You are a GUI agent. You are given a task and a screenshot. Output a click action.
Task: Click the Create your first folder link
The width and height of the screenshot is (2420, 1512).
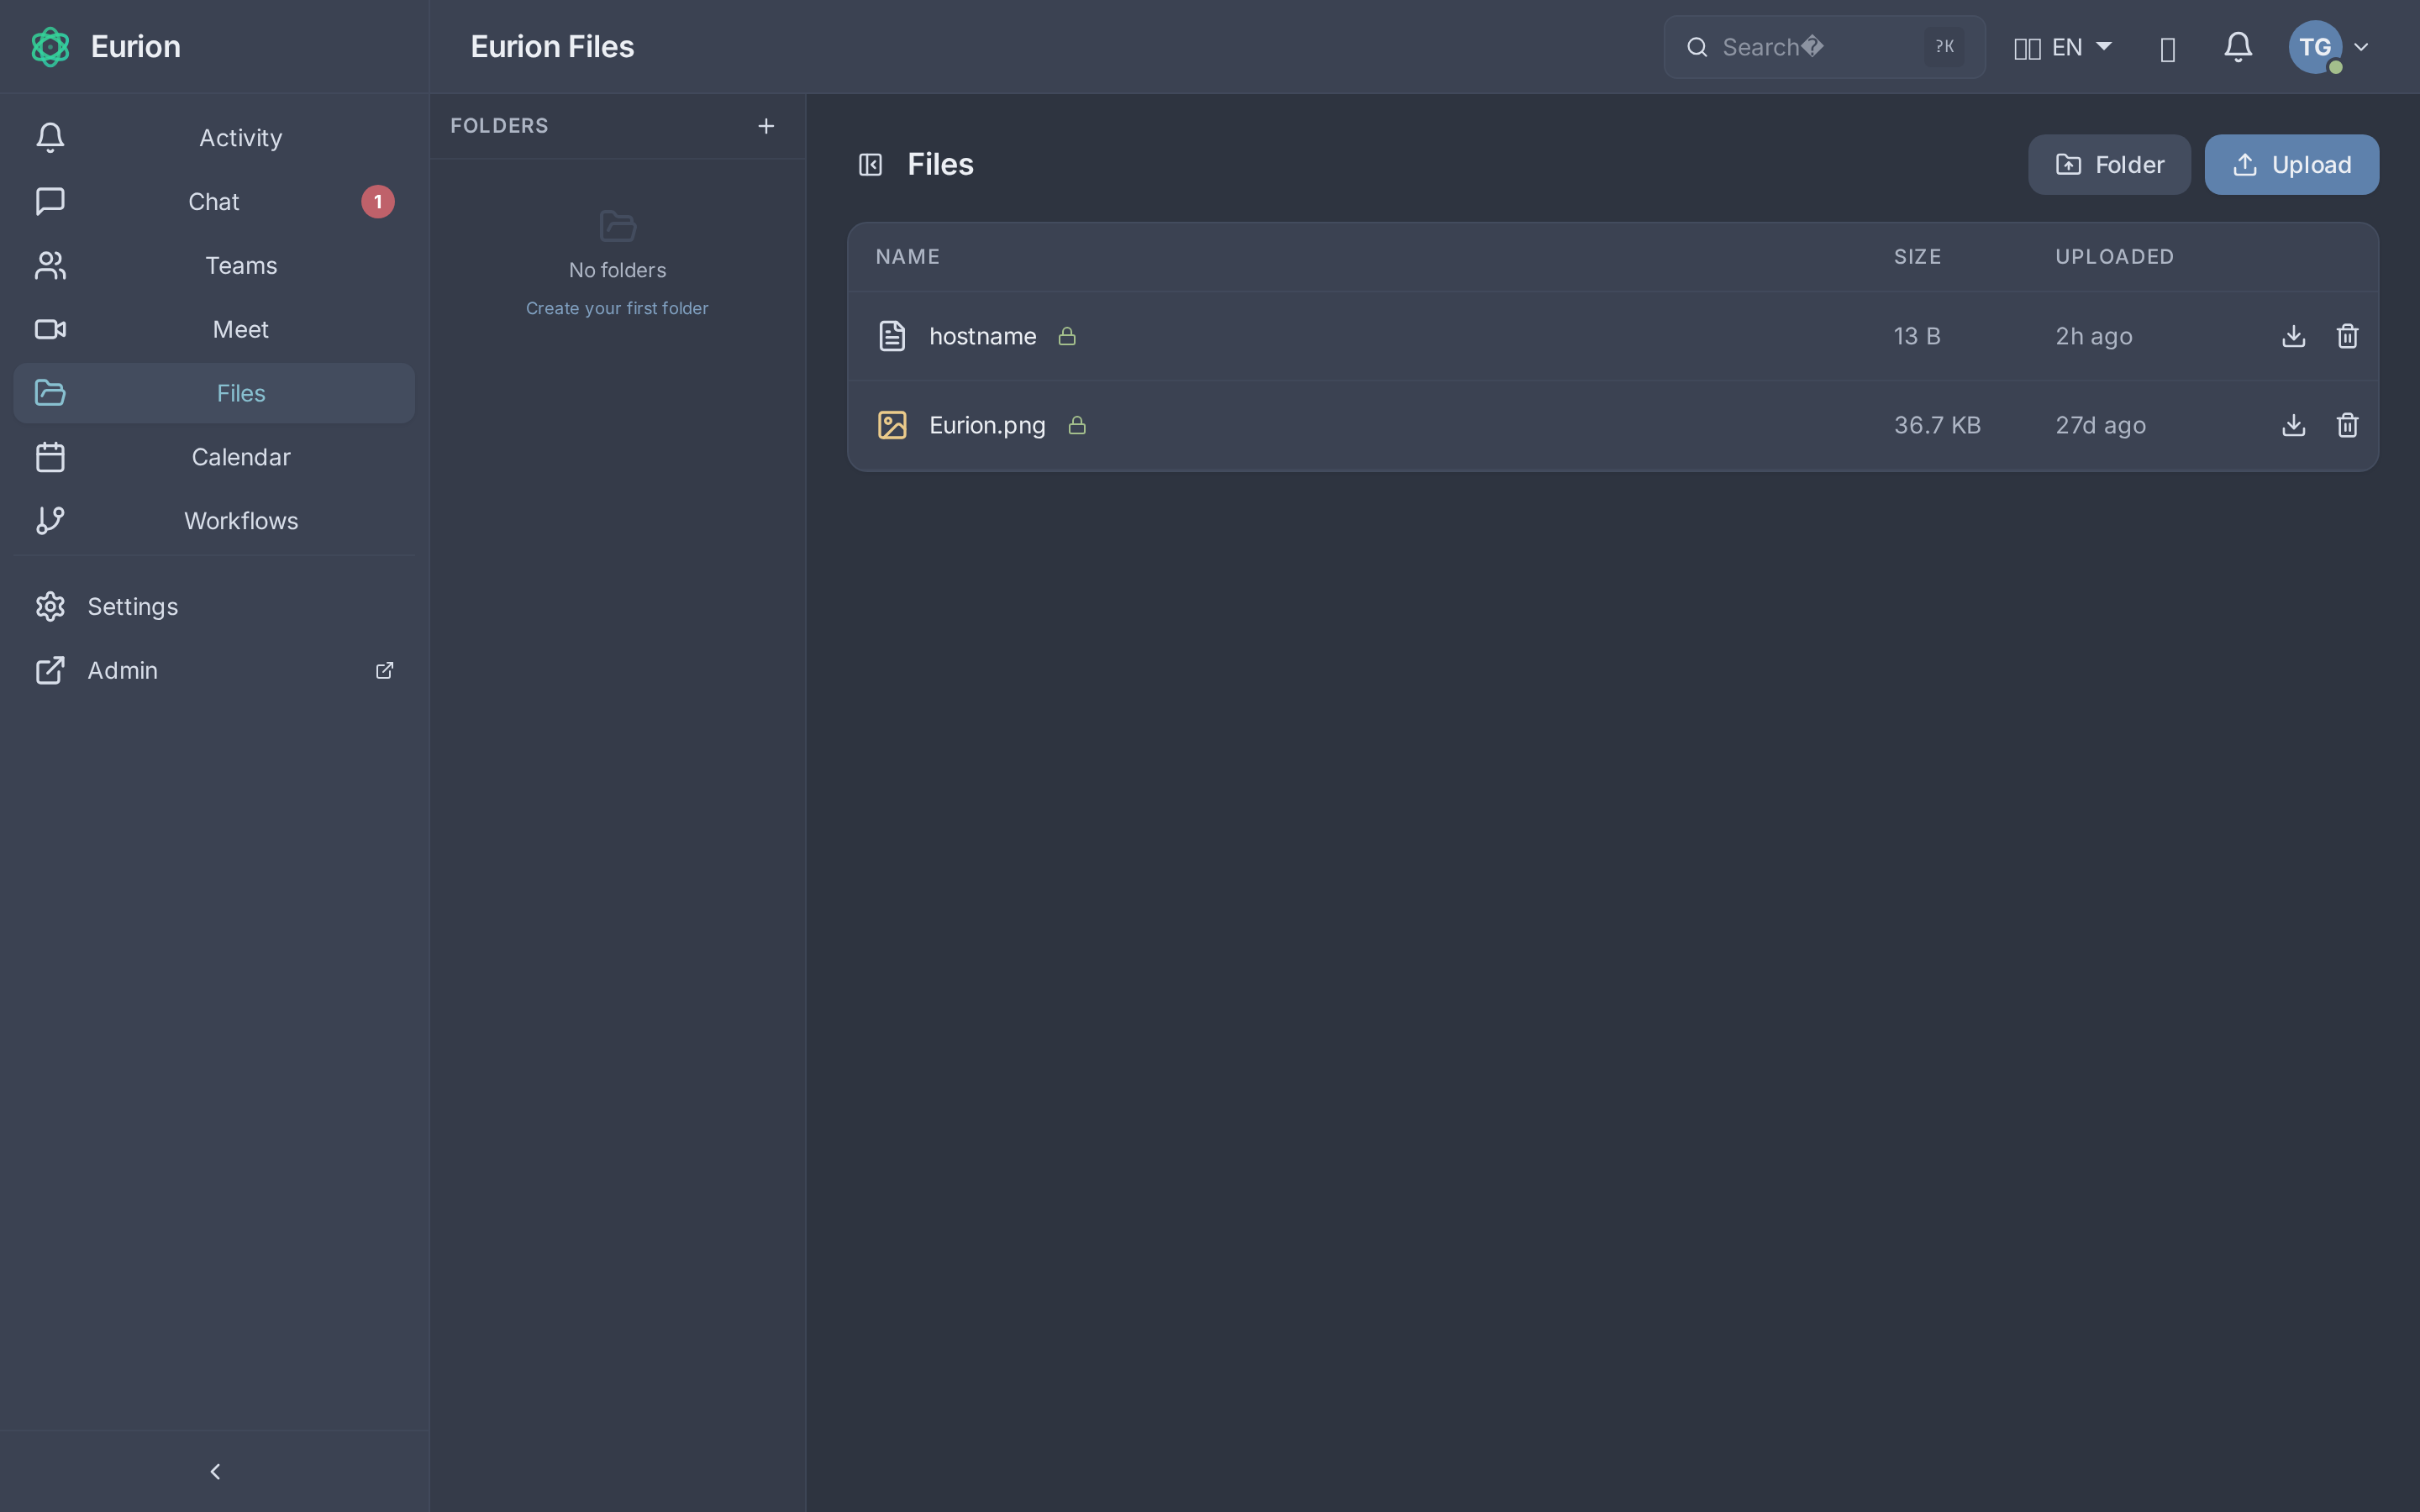(617, 307)
